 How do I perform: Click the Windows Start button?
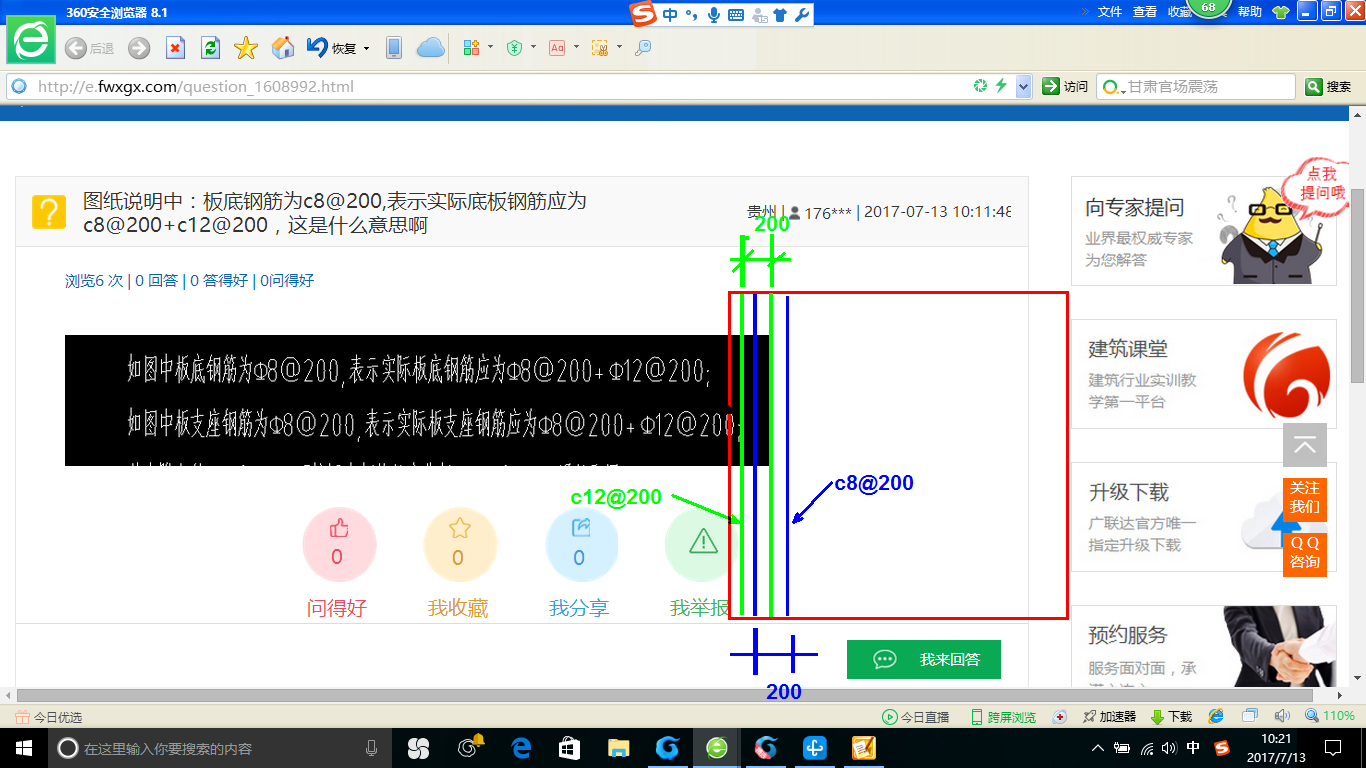pyautogui.click(x=23, y=748)
